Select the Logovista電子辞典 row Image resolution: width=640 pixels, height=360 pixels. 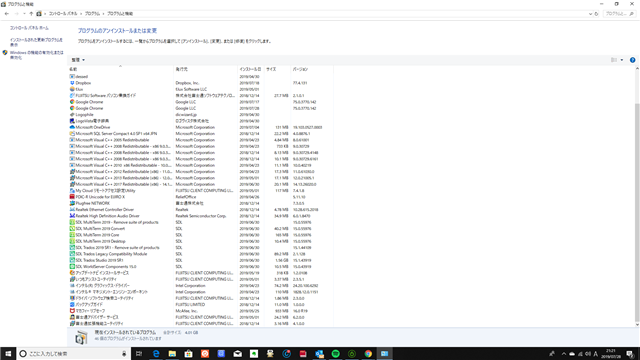(201, 121)
